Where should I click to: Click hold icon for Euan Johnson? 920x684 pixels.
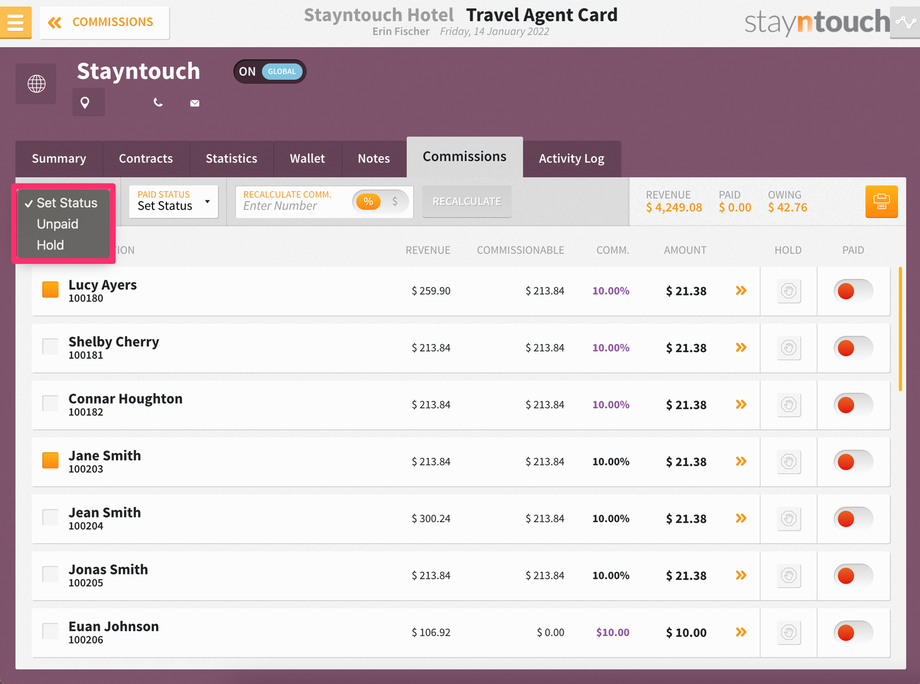point(789,632)
